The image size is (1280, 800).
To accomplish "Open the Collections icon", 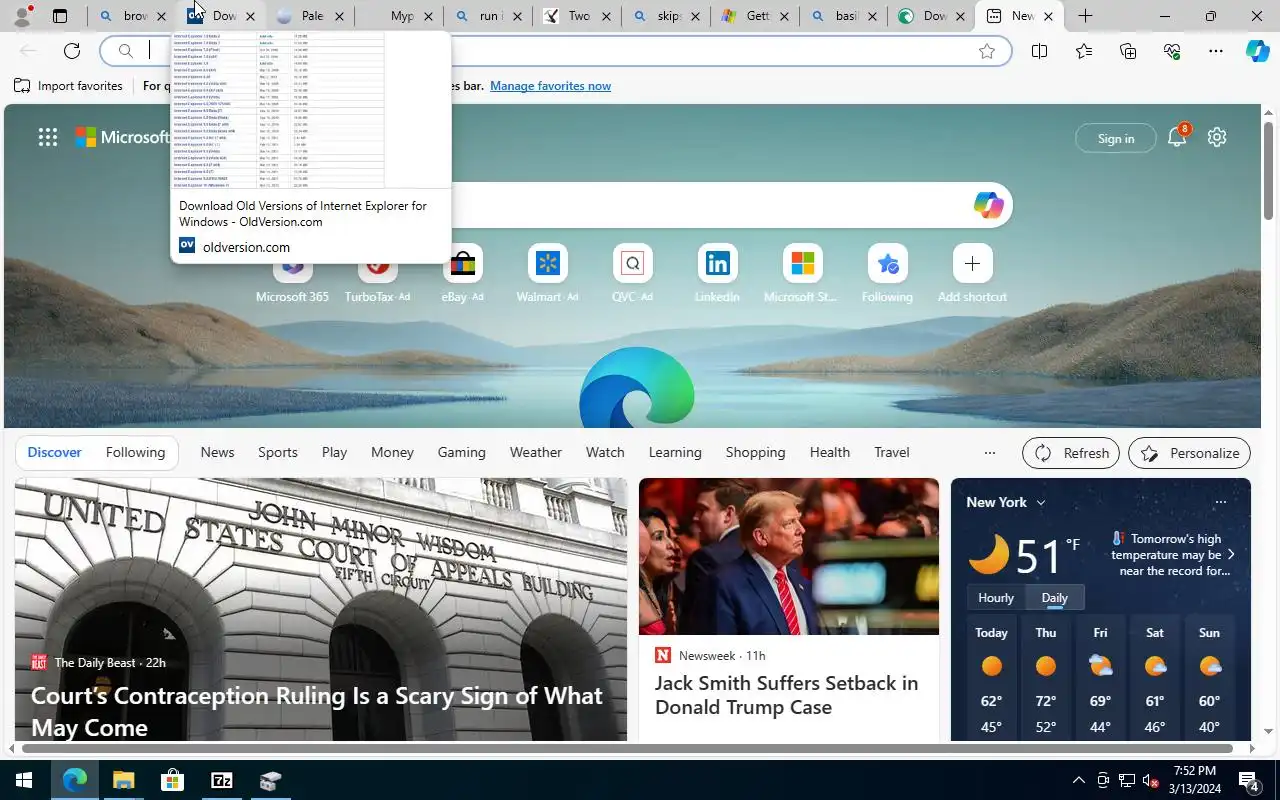I will [x=1128, y=51].
